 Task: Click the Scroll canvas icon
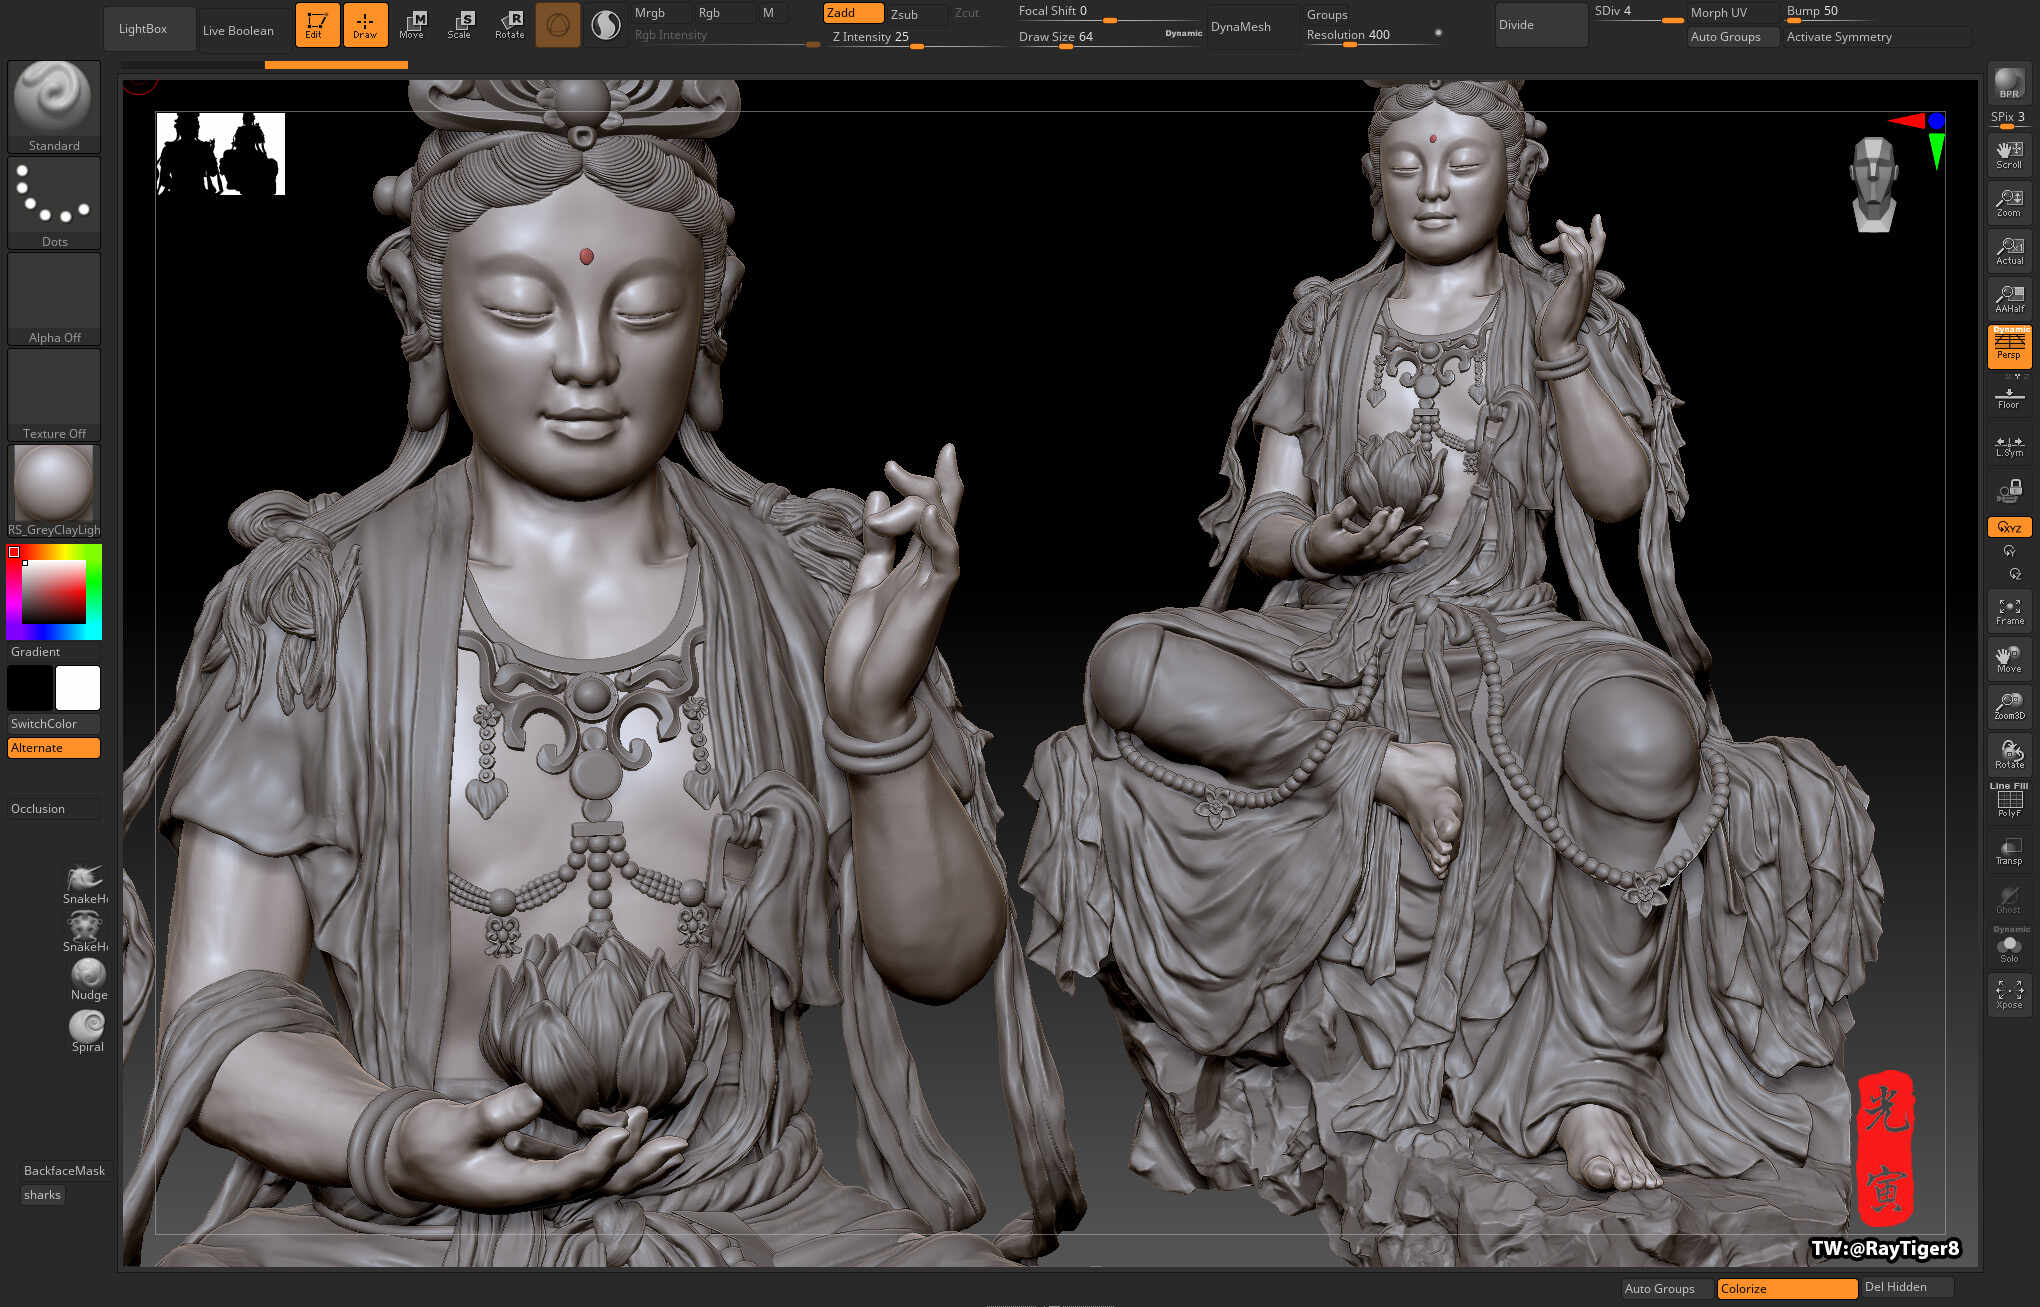click(x=2009, y=155)
